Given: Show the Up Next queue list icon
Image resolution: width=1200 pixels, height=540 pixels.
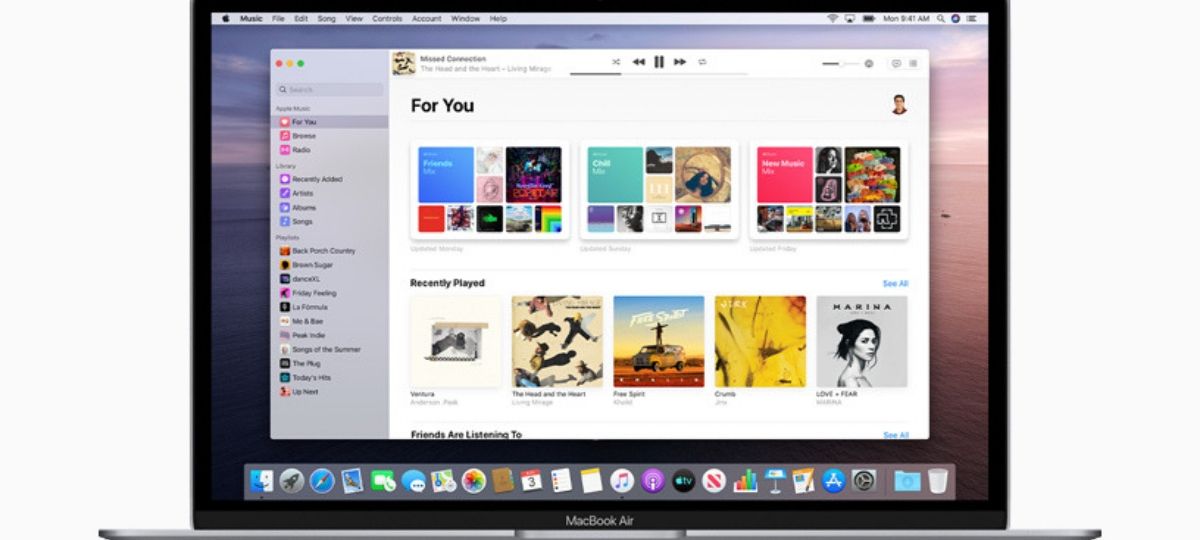Looking at the screenshot, I should [x=913, y=63].
